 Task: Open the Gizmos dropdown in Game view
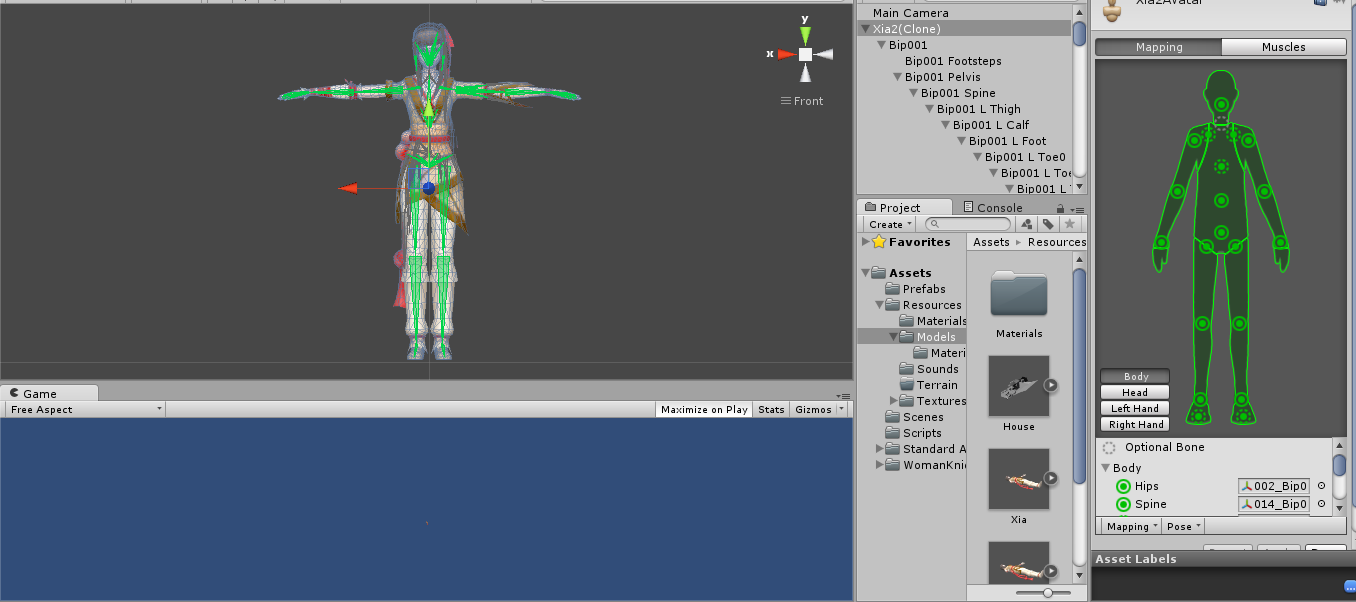pos(819,409)
